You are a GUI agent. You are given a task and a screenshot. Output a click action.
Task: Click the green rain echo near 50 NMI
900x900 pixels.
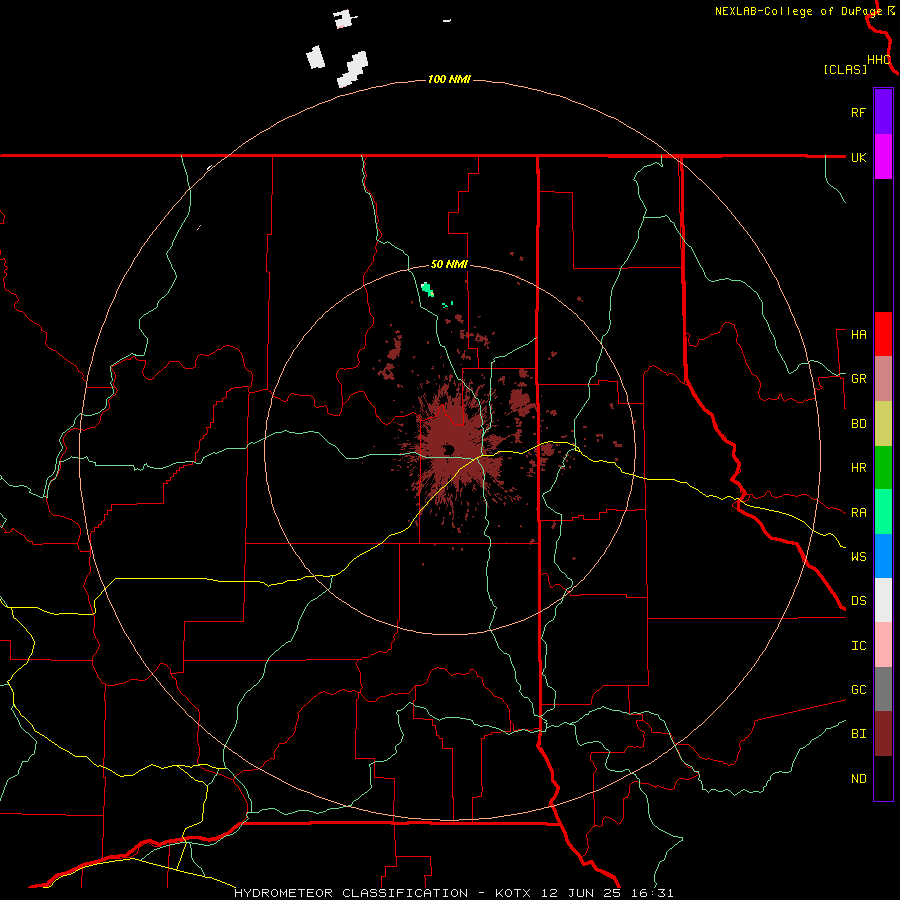tap(427, 289)
